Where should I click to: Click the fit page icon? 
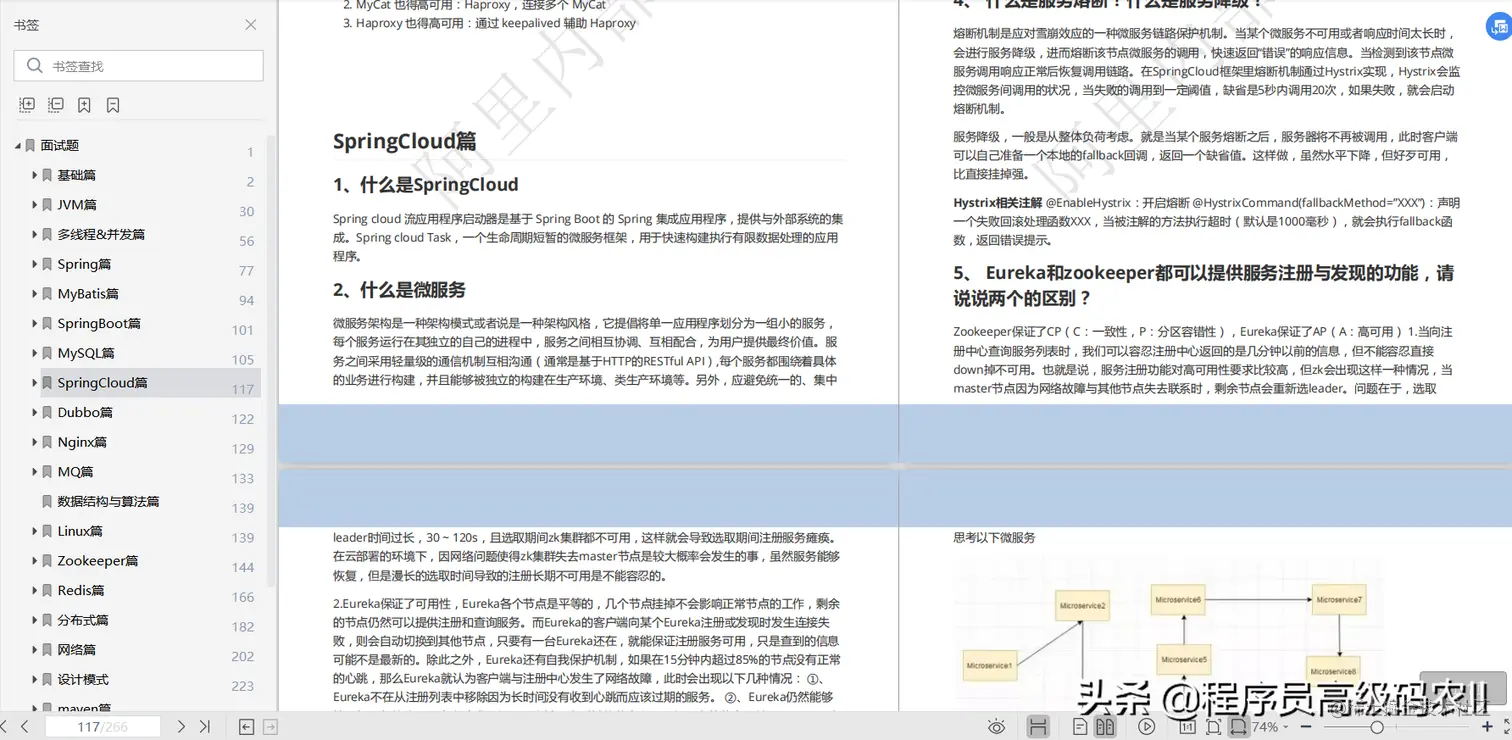tap(1214, 727)
